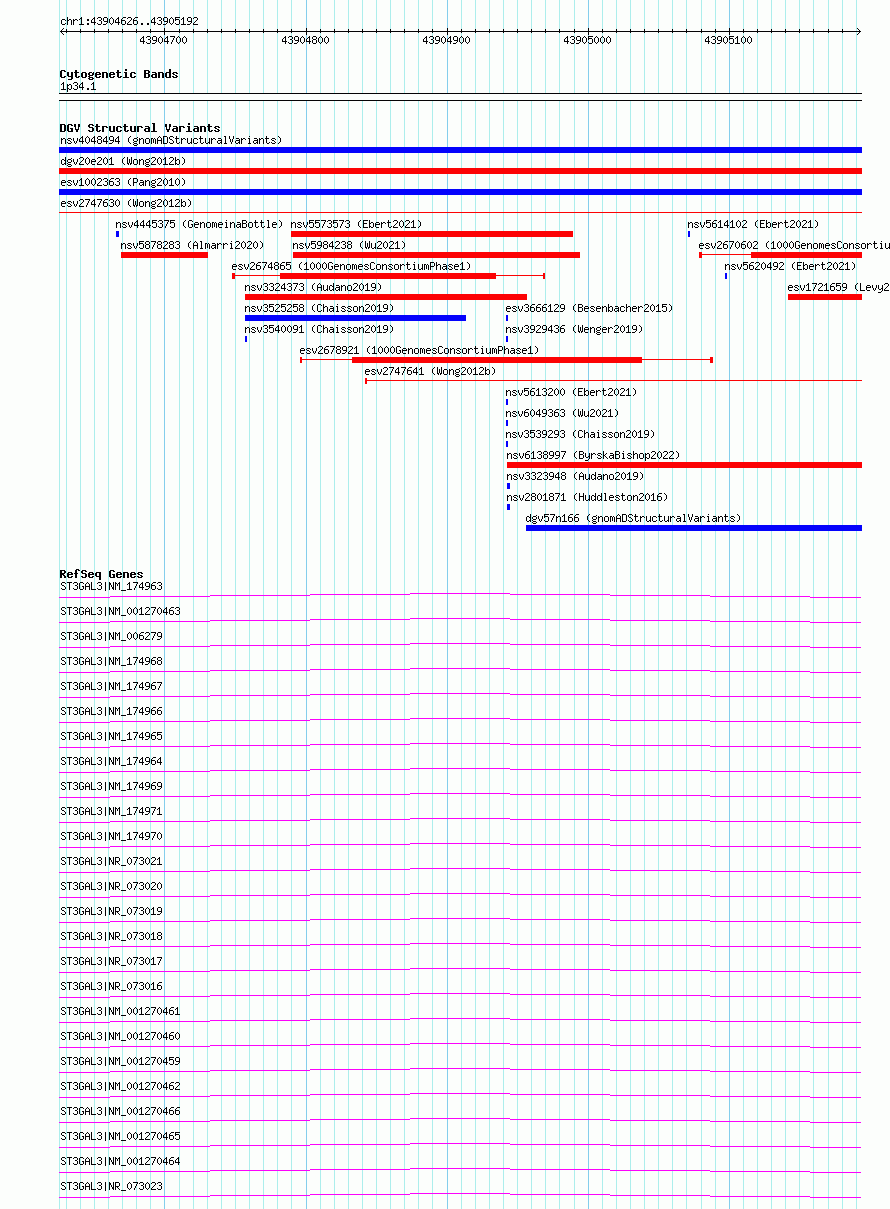Select the ST3GAL3|NM_174971 transcript label
Viewport: 890px width, 1209px height.
(x=111, y=811)
